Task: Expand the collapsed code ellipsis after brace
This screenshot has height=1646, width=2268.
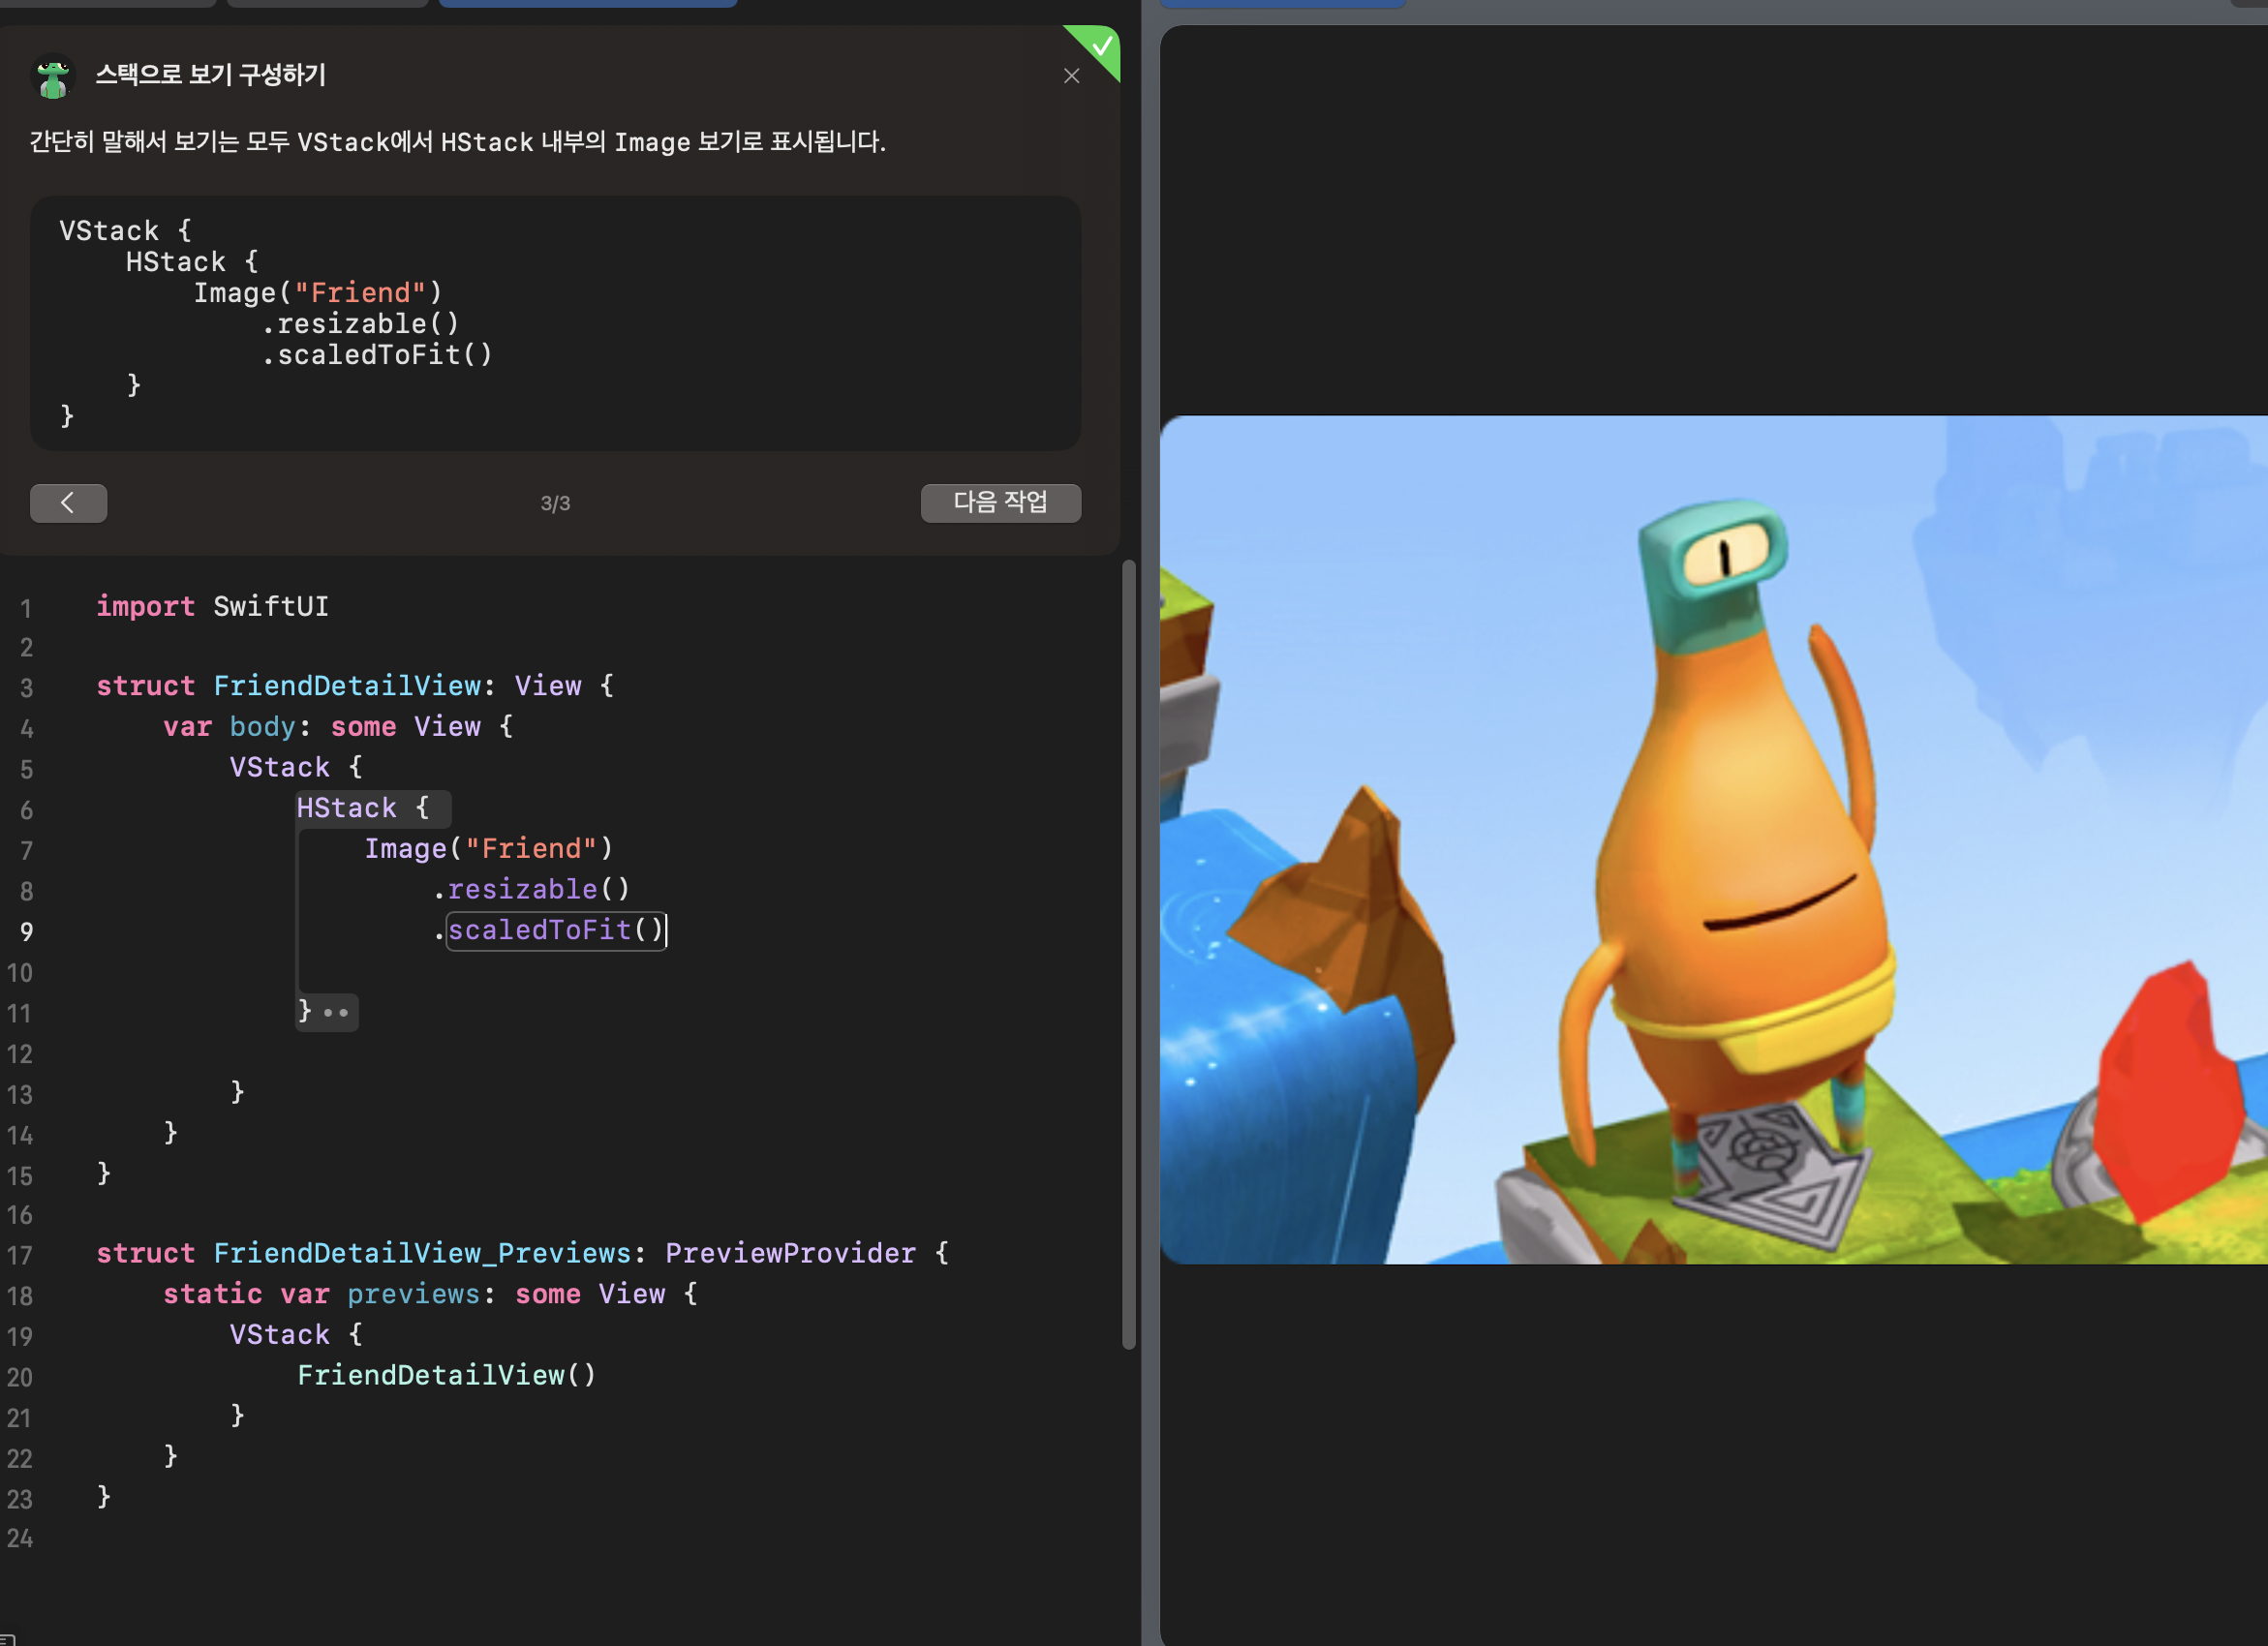Action: (337, 1013)
